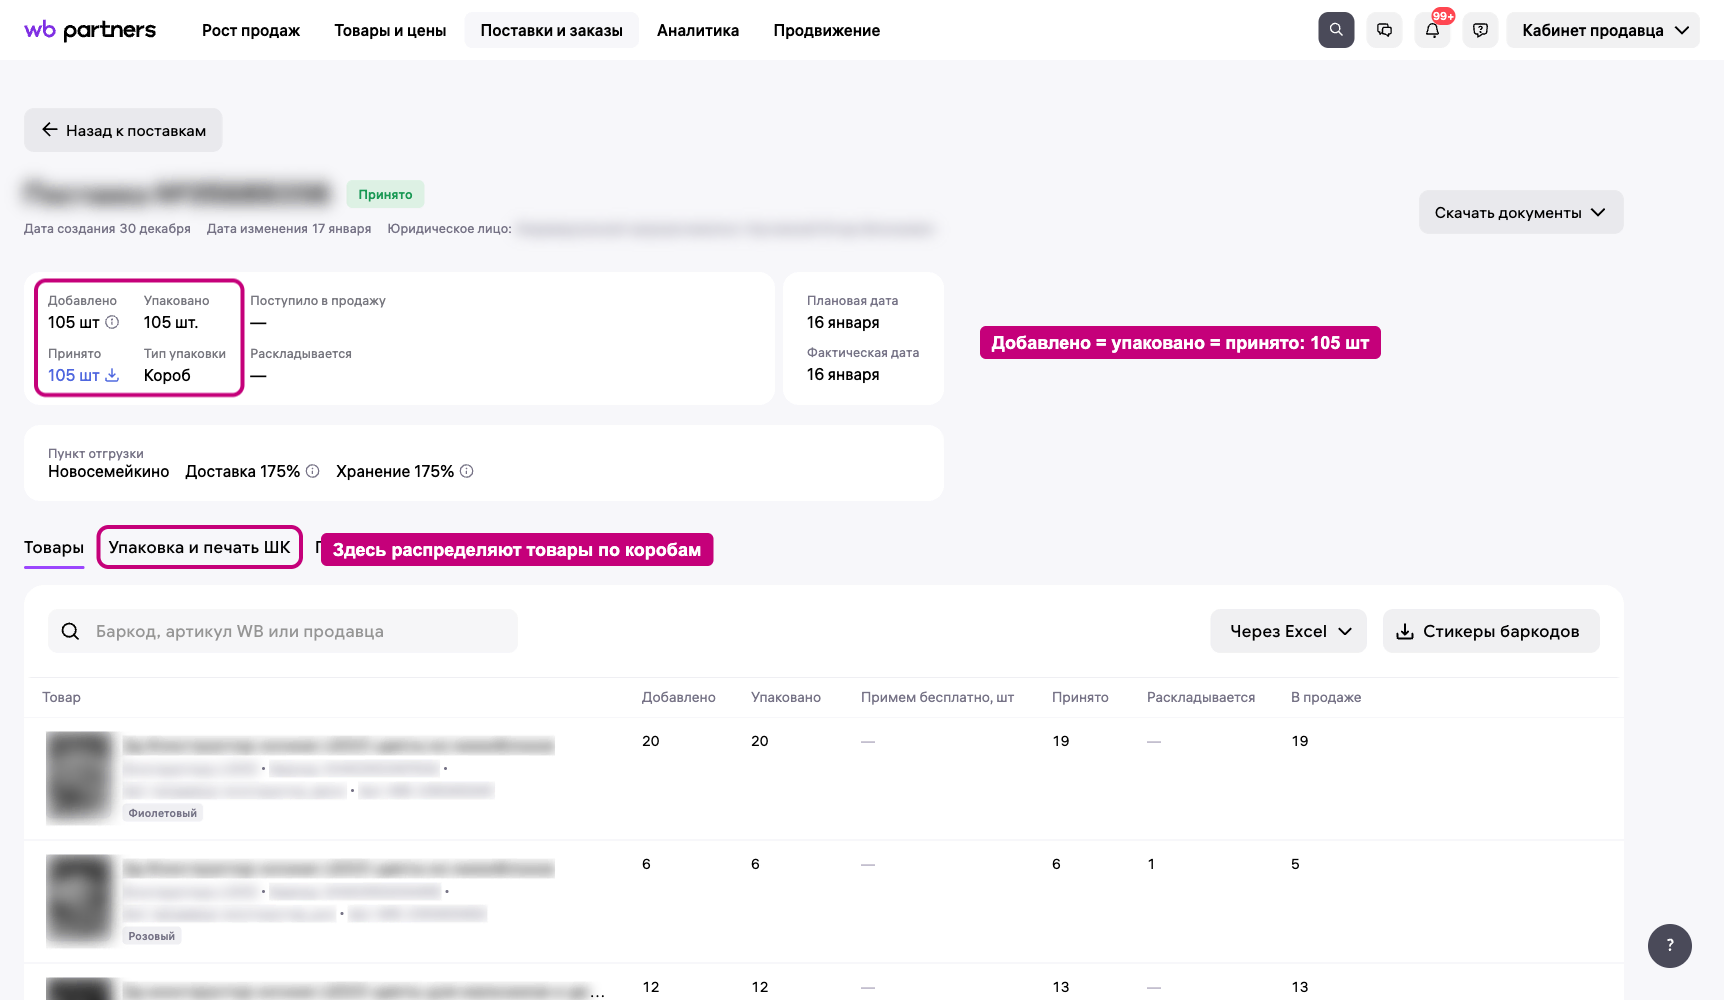The width and height of the screenshot is (1724, 1000).
Task: Switch to Упаковка и печать ШК tab
Action: (x=200, y=547)
